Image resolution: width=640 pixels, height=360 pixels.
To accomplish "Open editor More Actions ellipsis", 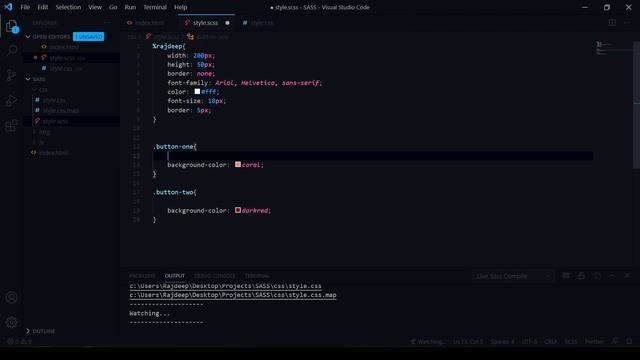I will [627, 23].
